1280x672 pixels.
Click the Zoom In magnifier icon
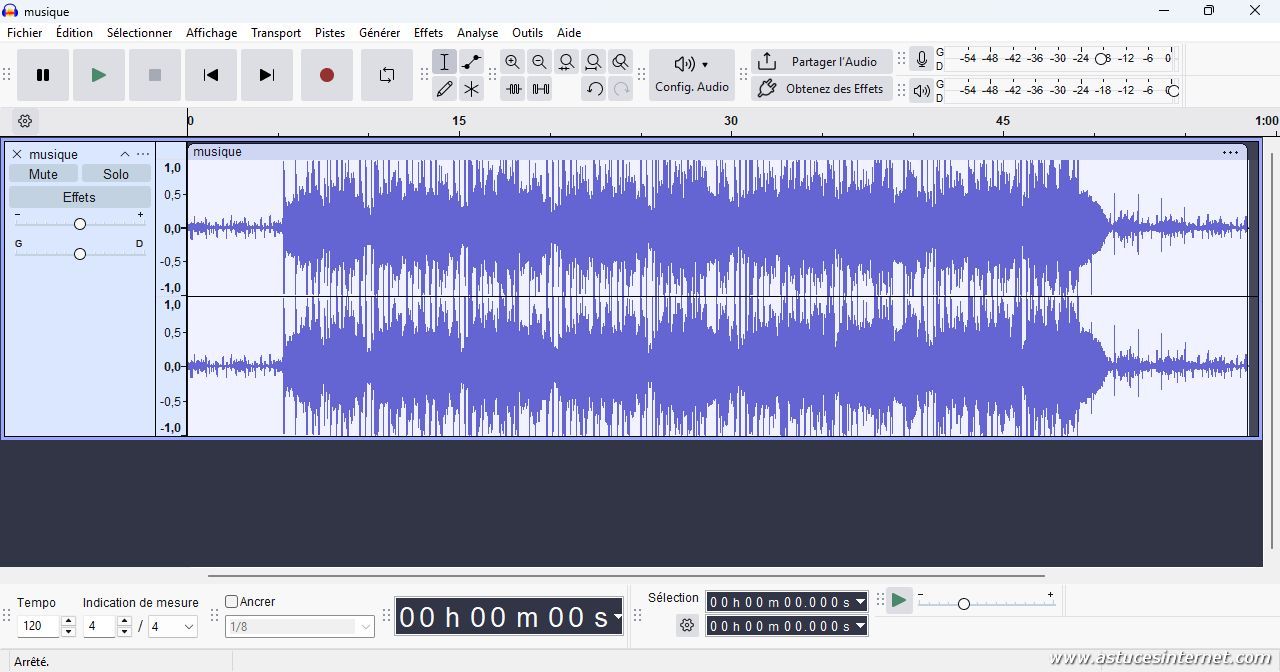click(x=512, y=62)
